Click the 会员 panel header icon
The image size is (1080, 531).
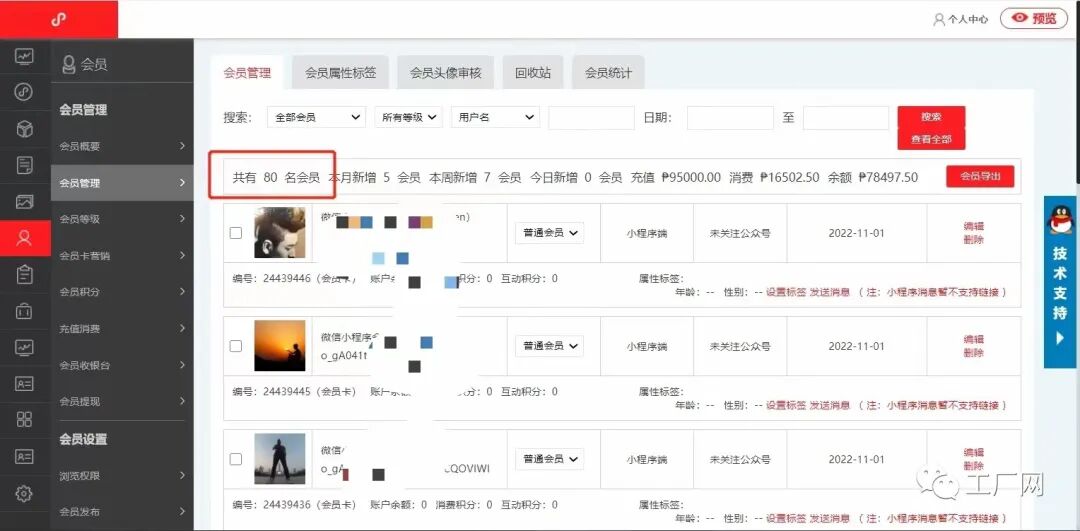(68, 65)
